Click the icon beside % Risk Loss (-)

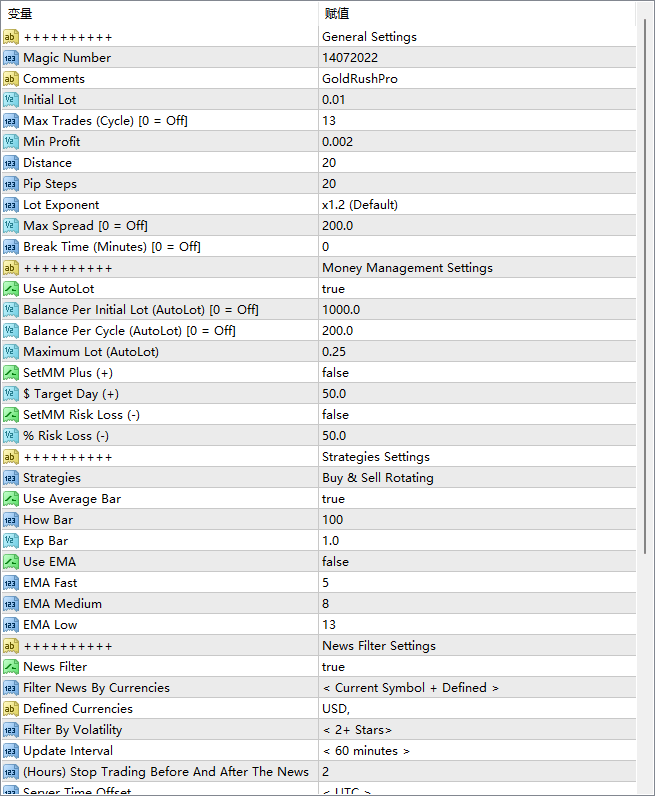coord(11,436)
